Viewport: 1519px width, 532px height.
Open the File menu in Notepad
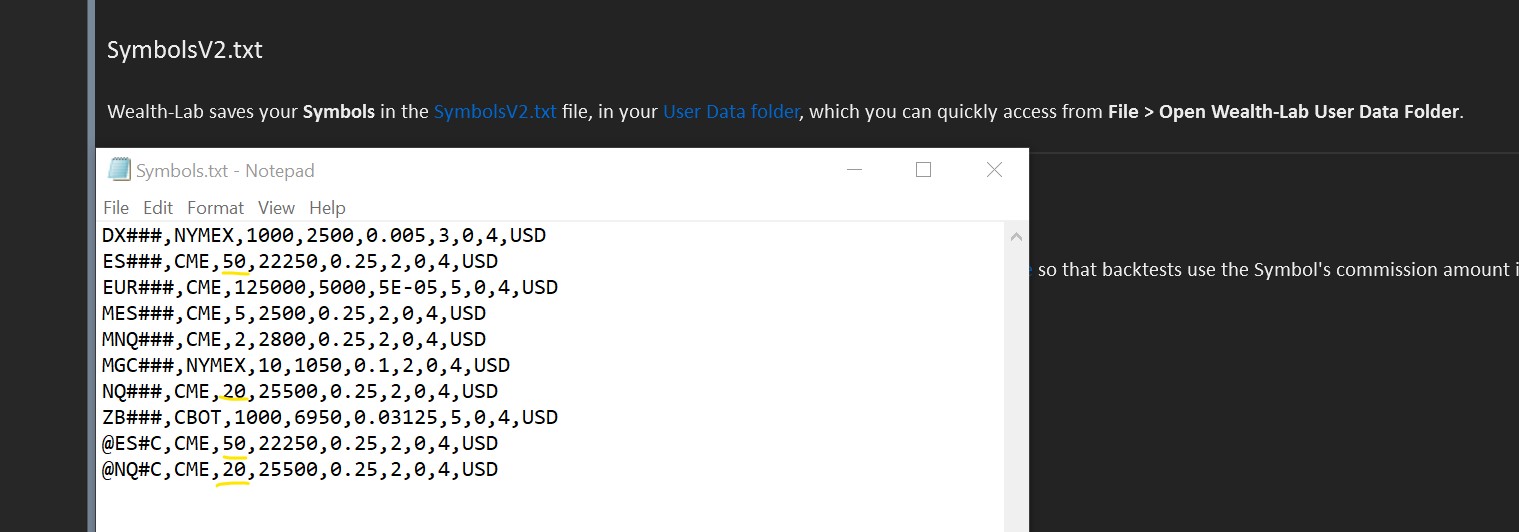pyautogui.click(x=116, y=208)
